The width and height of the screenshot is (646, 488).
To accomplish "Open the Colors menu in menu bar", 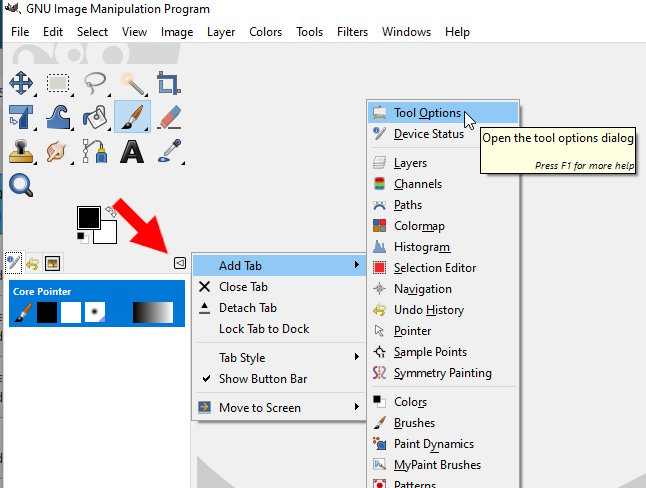I will 265,32.
